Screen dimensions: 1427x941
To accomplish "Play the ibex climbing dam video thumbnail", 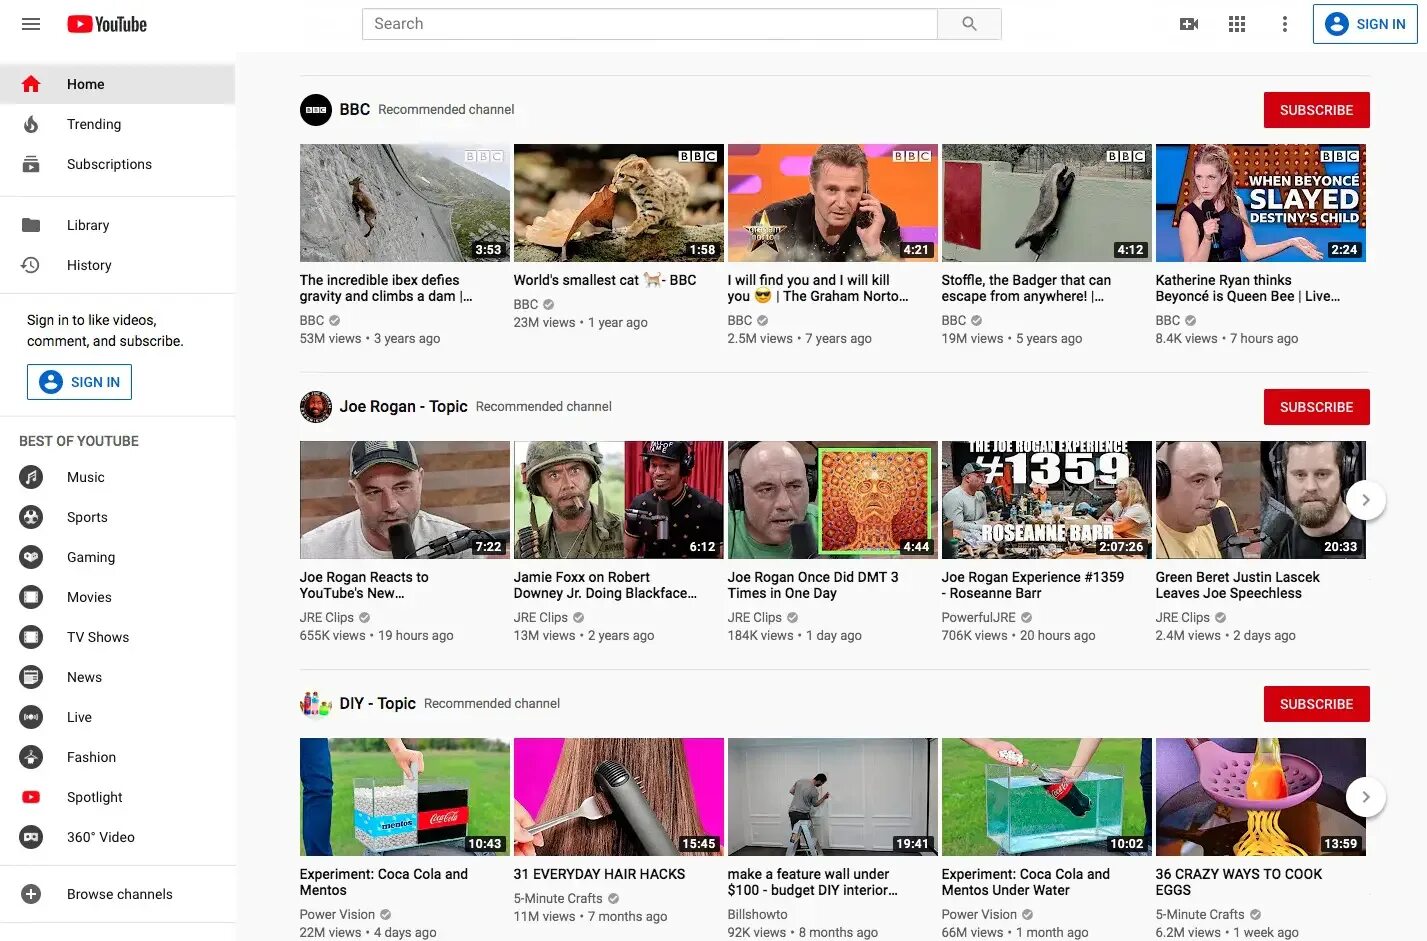I will [x=404, y=203].
